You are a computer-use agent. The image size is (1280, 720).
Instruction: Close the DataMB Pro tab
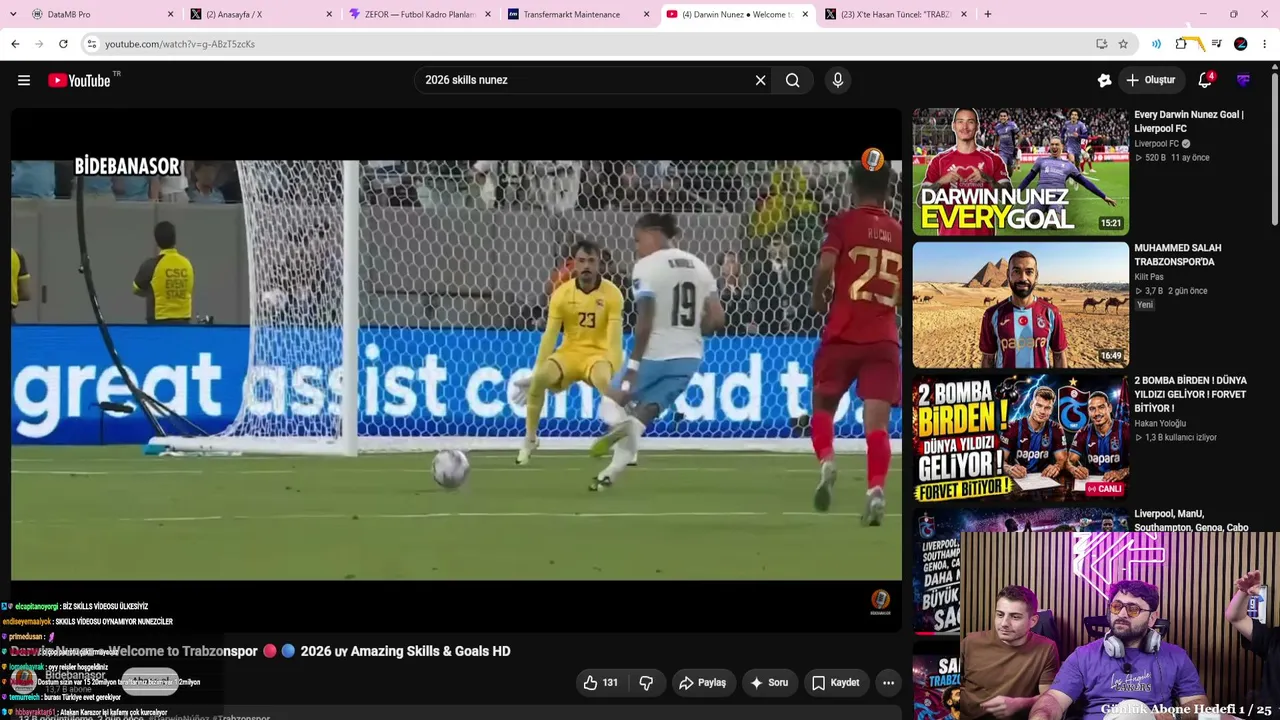(170, 14)
